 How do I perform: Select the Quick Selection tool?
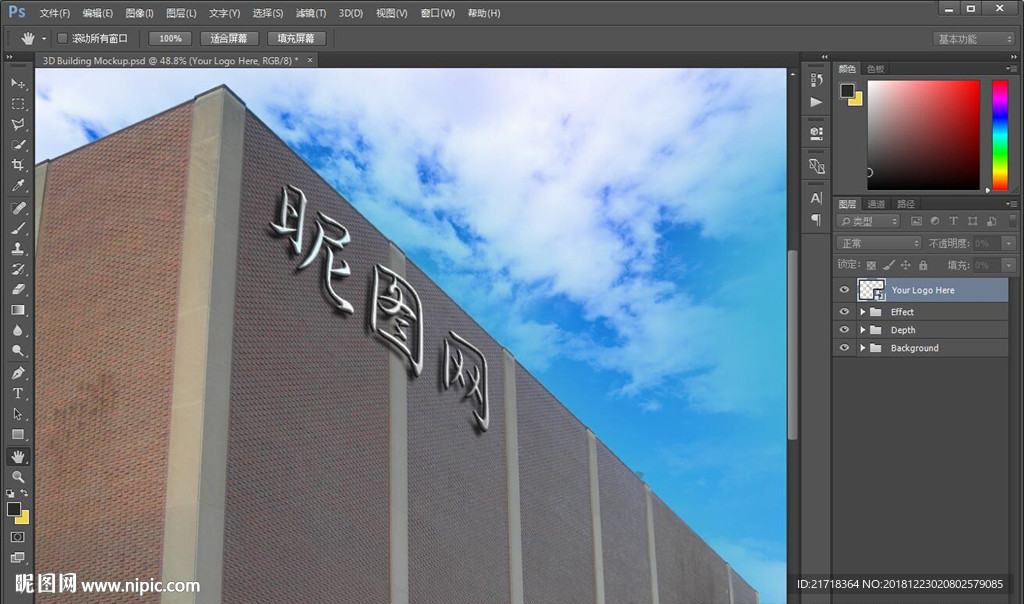tap(18, 144)
